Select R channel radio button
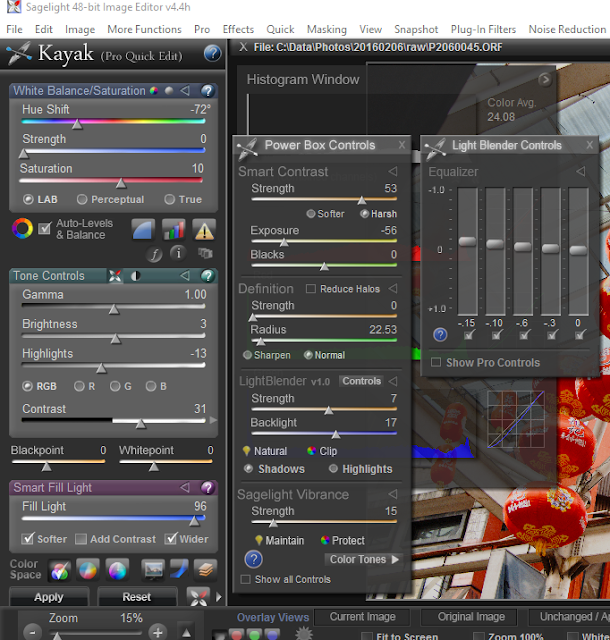Viewport: 610px width, 640px height. pos(79,386)
